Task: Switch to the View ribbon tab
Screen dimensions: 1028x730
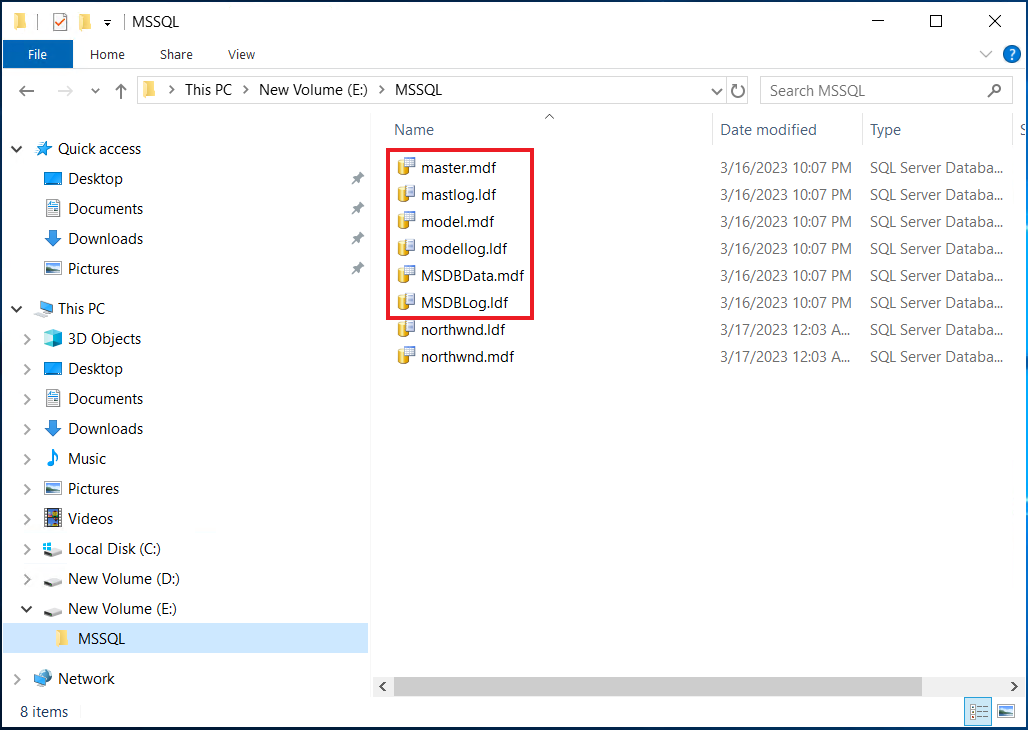Action: pos(240,54)
